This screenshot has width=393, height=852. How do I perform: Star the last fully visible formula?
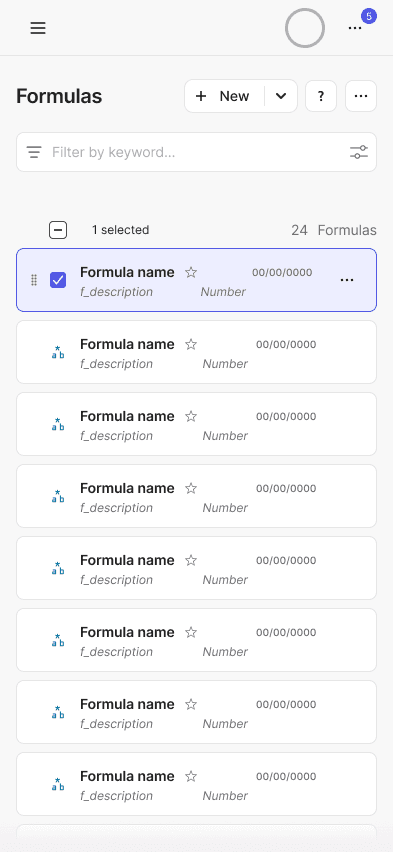click(191, 776)
